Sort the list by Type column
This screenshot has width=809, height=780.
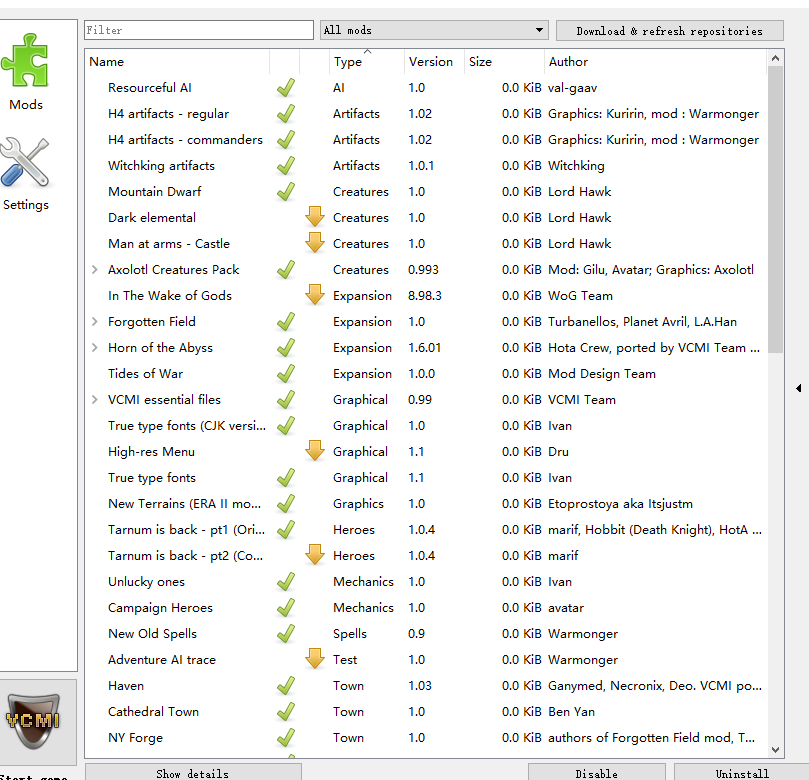(367, 62)
